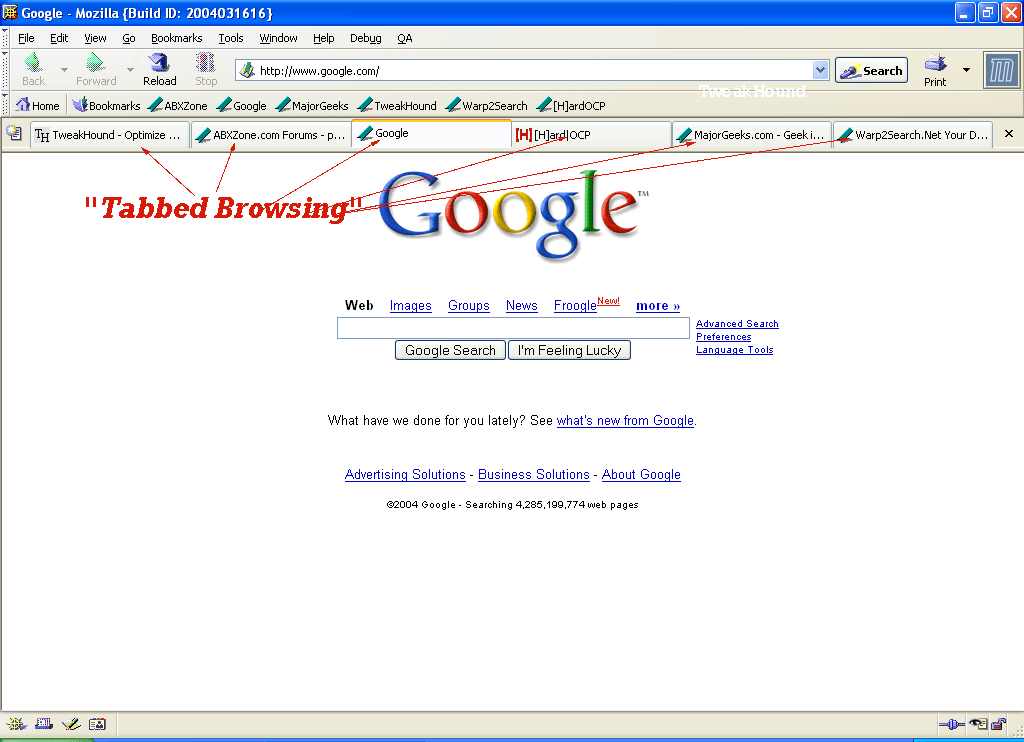Click the Forward navigation arrow icon
Screen dimensions: 1024x742
click(95, 63)
